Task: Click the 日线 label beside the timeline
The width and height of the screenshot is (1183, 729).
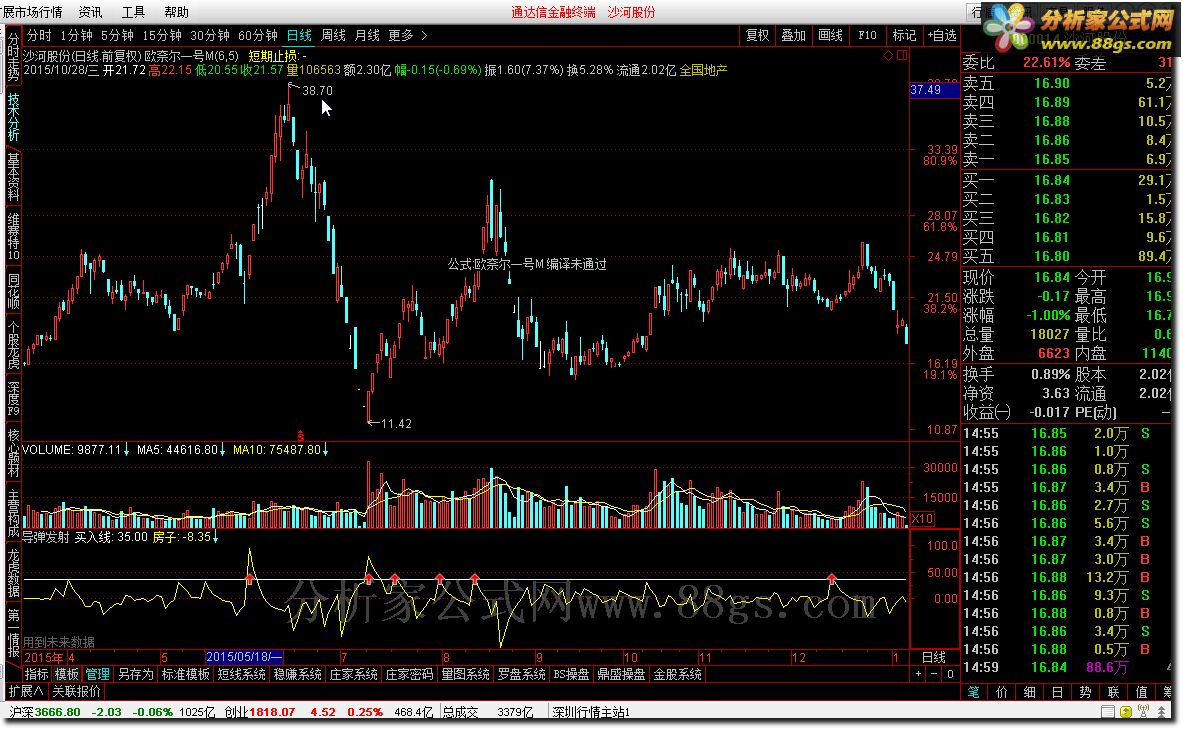Action: (x=934, y=657)
